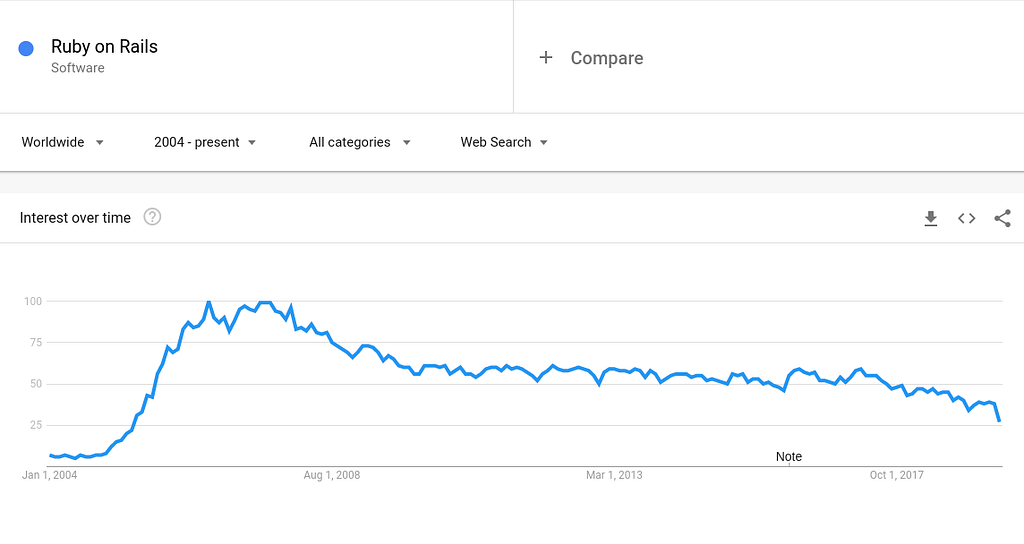Open the 2004 - present date range dropdown

[205, 142]
